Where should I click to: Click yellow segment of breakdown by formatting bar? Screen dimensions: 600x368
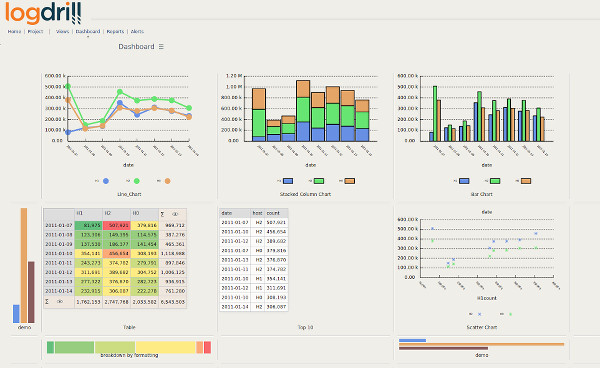click(x=165, y=347)
